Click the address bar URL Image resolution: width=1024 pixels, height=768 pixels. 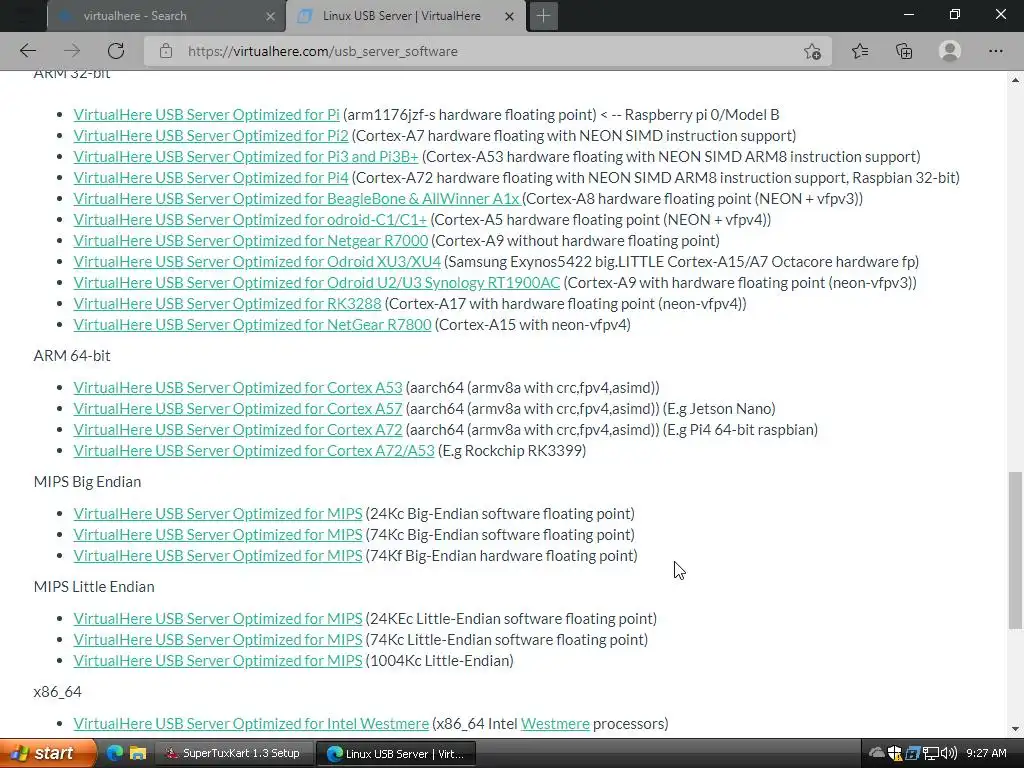pos(323,51)
